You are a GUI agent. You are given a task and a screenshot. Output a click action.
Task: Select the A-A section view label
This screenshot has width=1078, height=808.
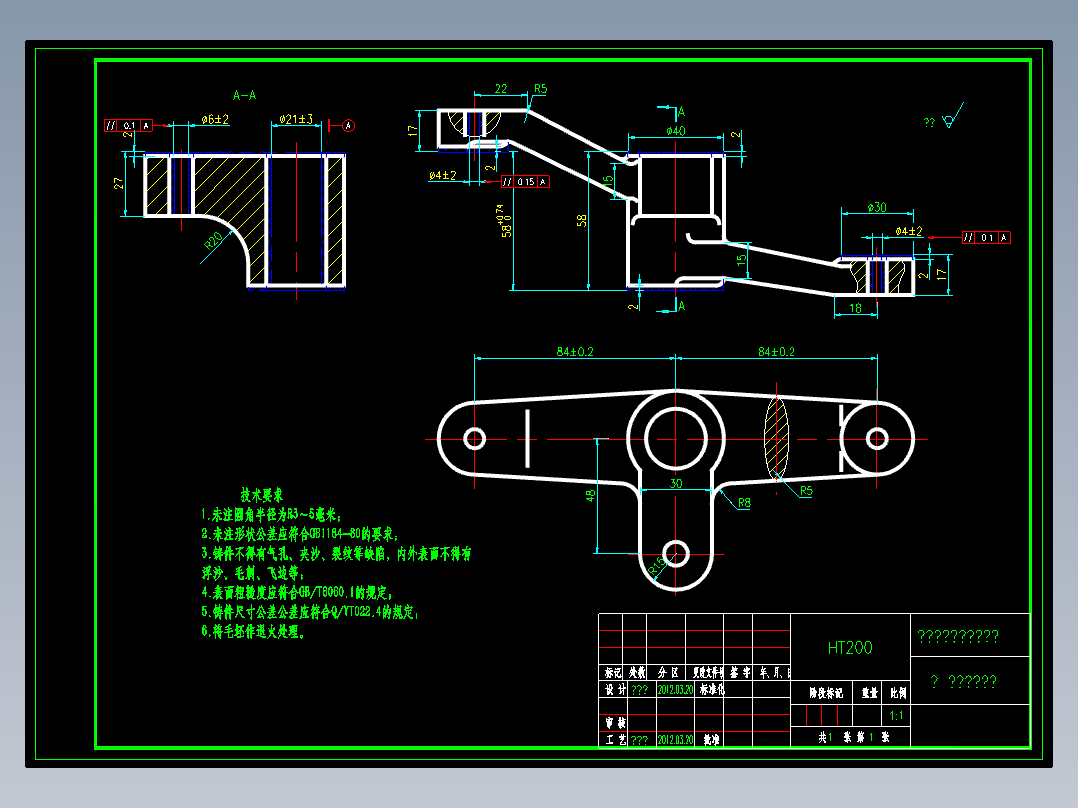click(244, 96)
